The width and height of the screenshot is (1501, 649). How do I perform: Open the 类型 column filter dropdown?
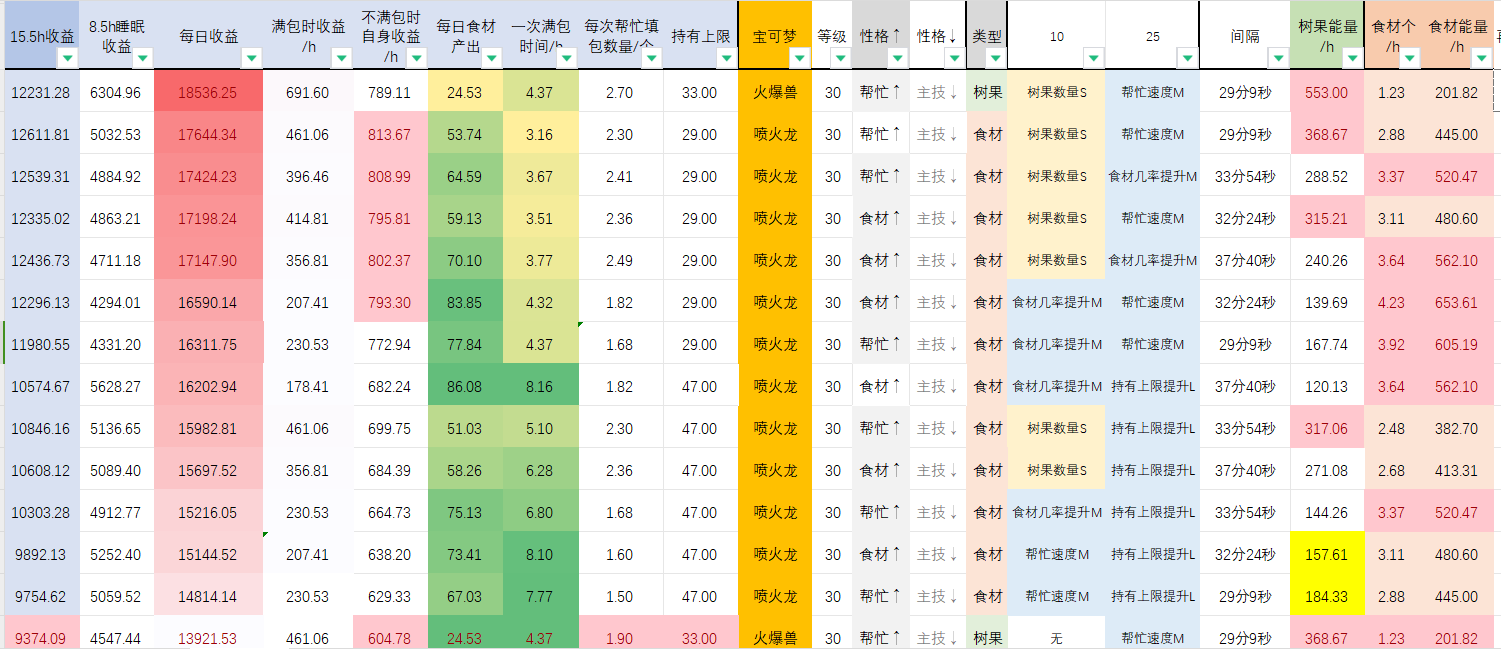pyautogui.click(x=994, y=59)
